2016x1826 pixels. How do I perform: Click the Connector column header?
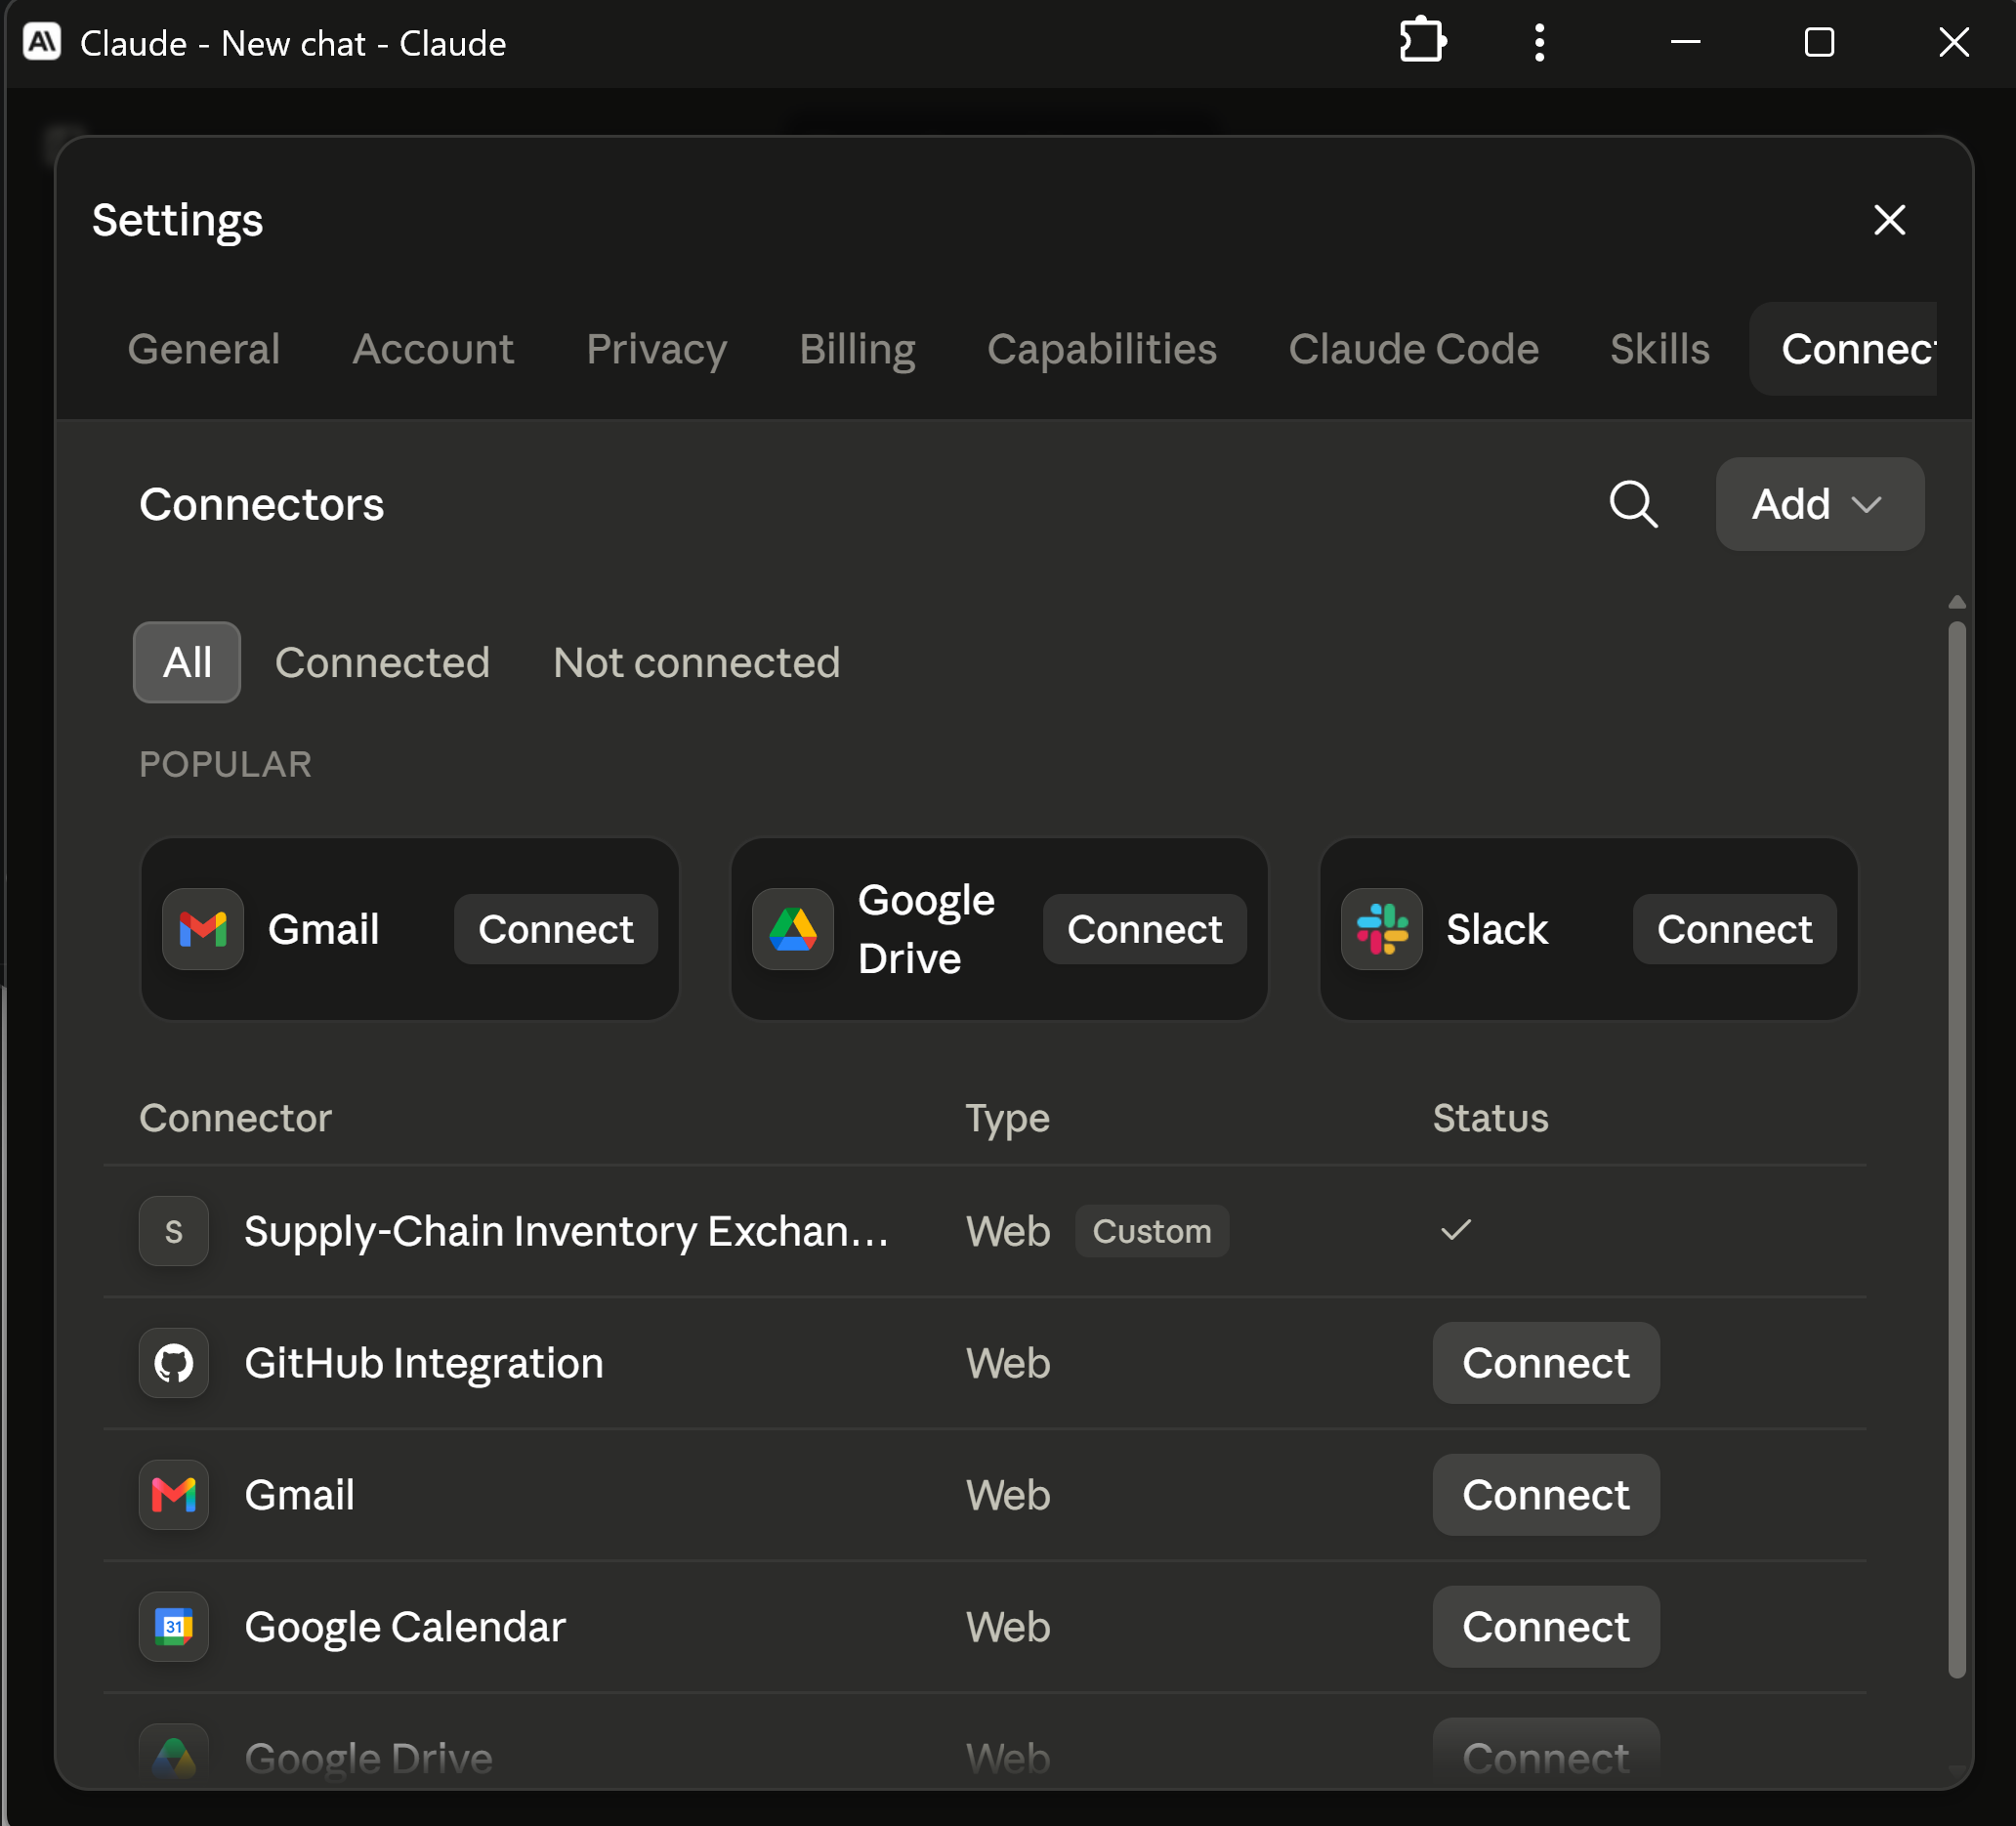pos(235,1117)
